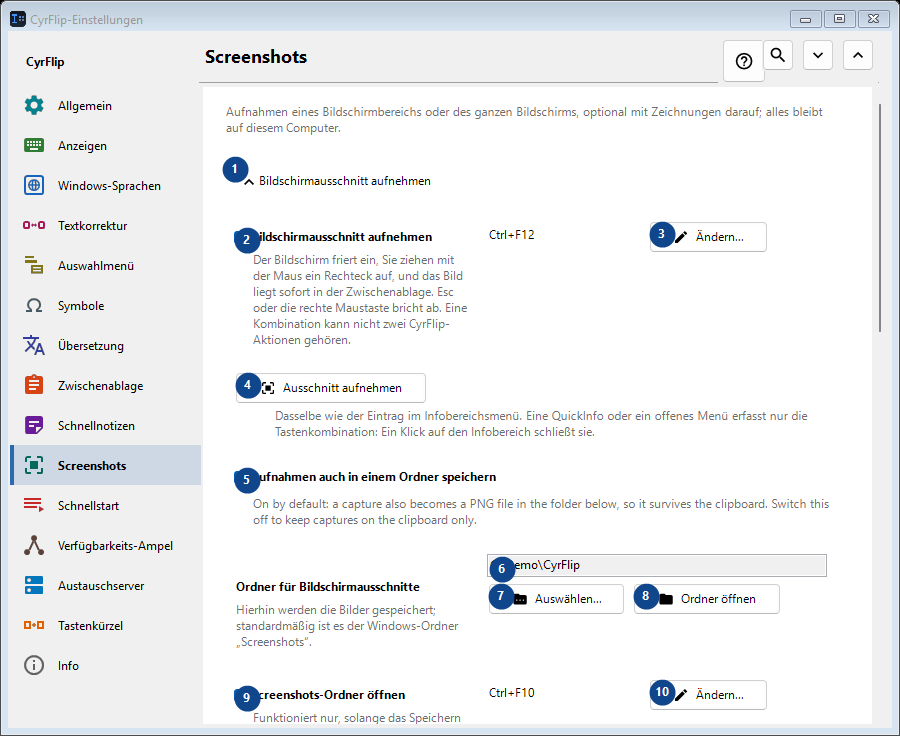This screenshot has height=736, width=900.
Task: Collapse the Bildschirmausschnitt aufnehmen section
Action: pos(338,181)
